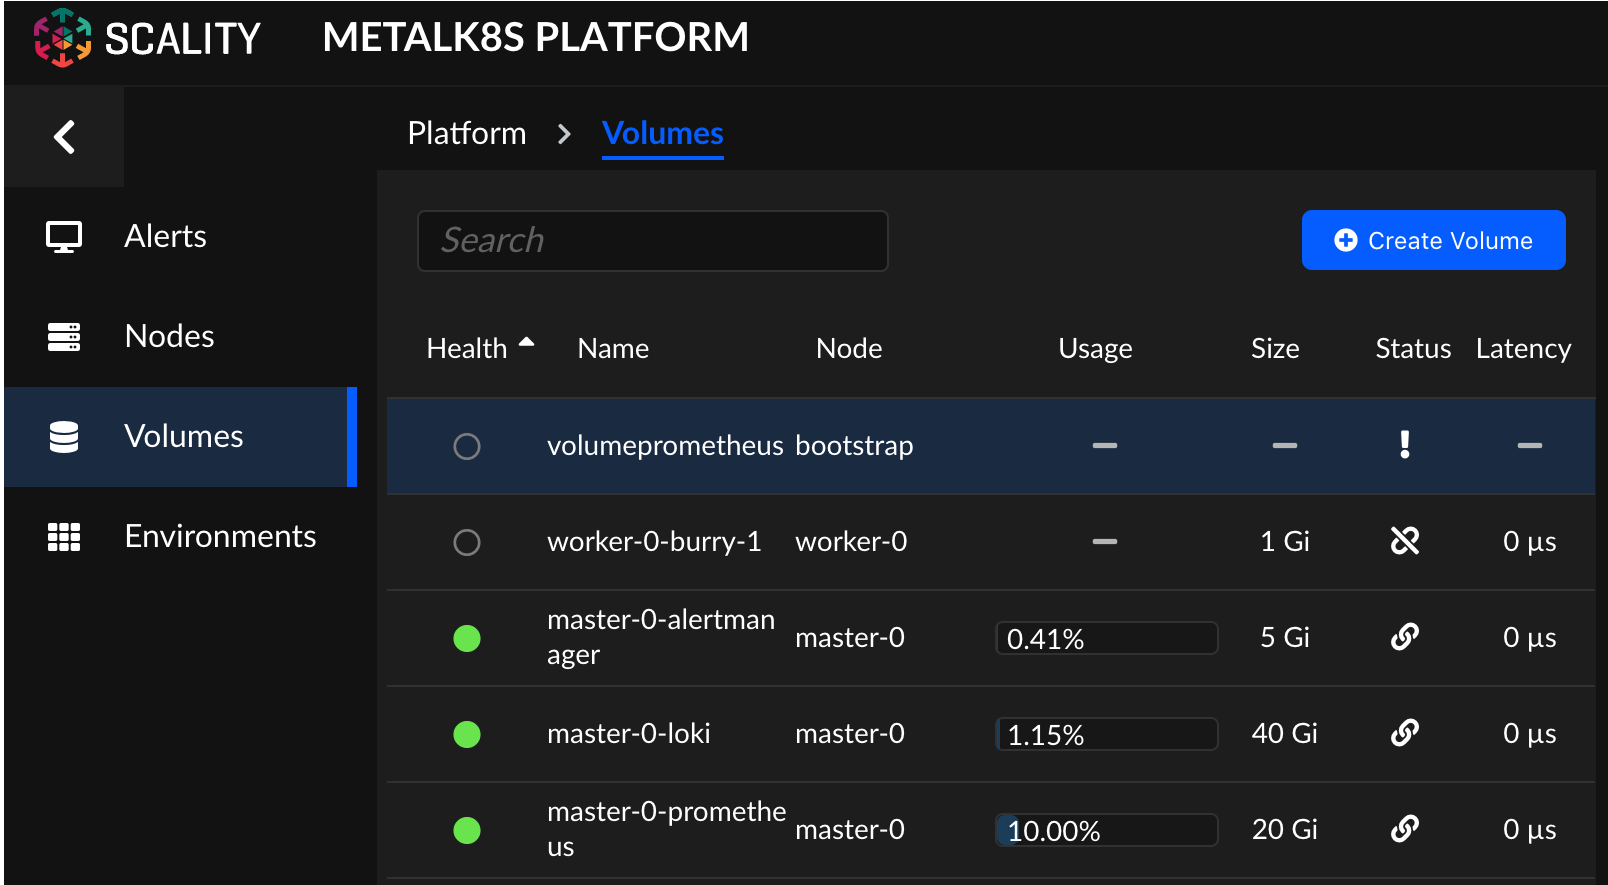This screenshot has width=1608, height=885.
Task: Click the breadcrumb chevron separator
Action: [565, 134]
